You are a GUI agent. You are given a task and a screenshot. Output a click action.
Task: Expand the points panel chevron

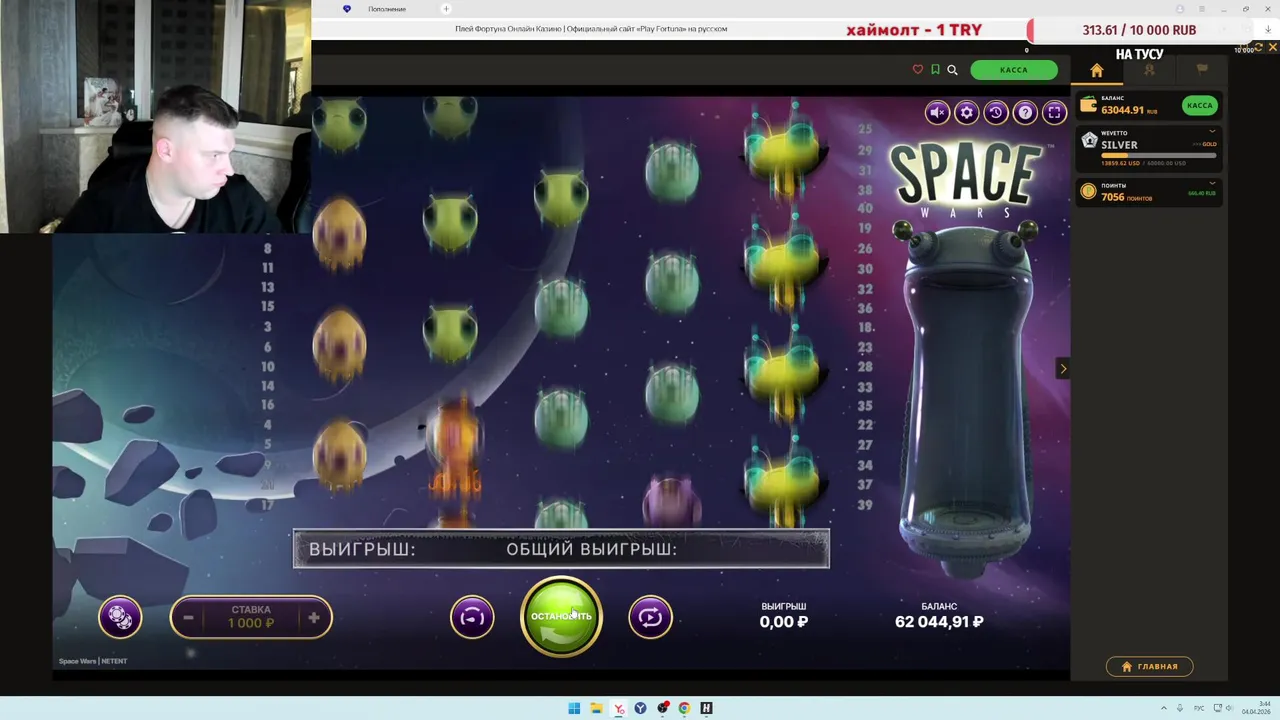[x=1213, y=184]
